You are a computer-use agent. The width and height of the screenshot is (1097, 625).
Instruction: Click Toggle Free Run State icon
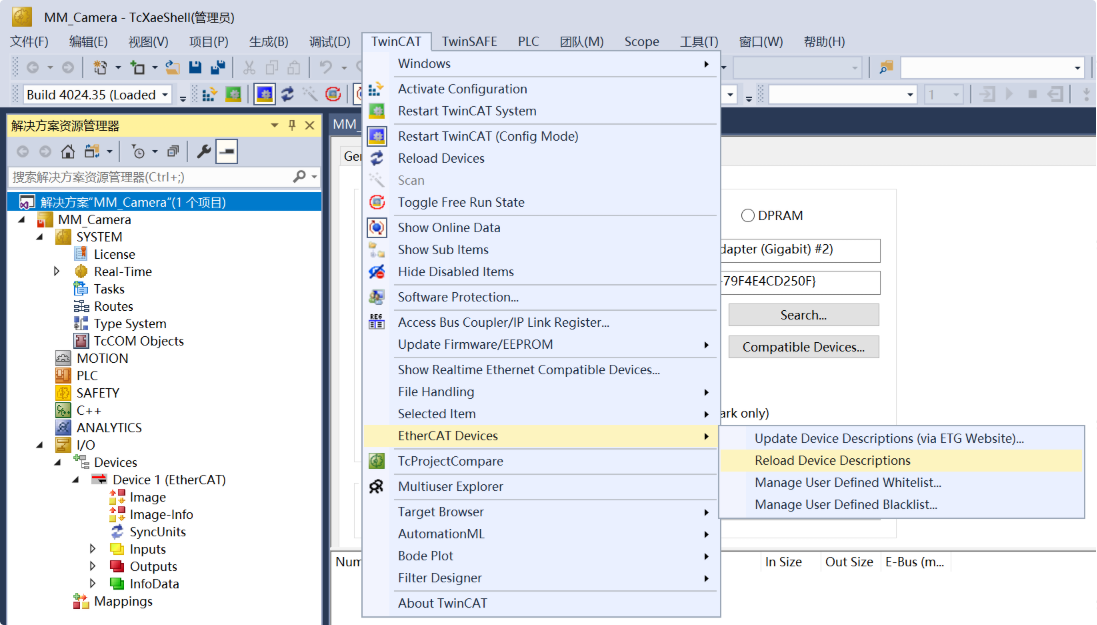[376, 202]
